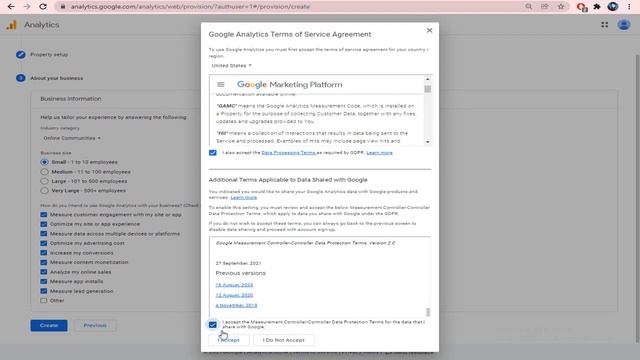The width and height of the screenshot is (640, 360).
Task: Uncheck Analyze my online sales
Action: click(44, 272)
